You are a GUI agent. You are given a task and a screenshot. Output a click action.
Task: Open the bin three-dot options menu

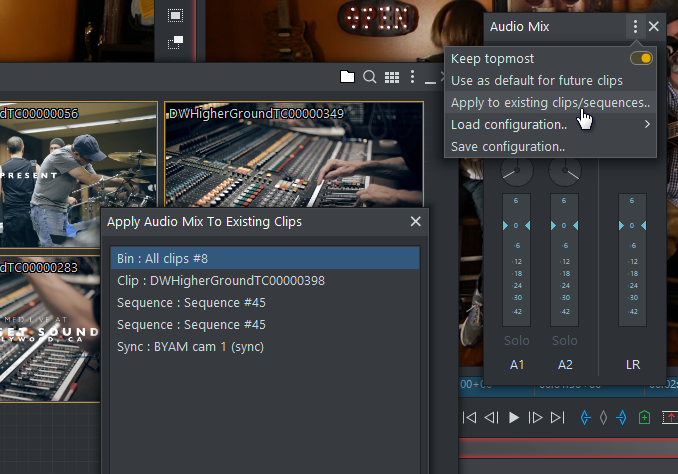[x=413, y=77]
